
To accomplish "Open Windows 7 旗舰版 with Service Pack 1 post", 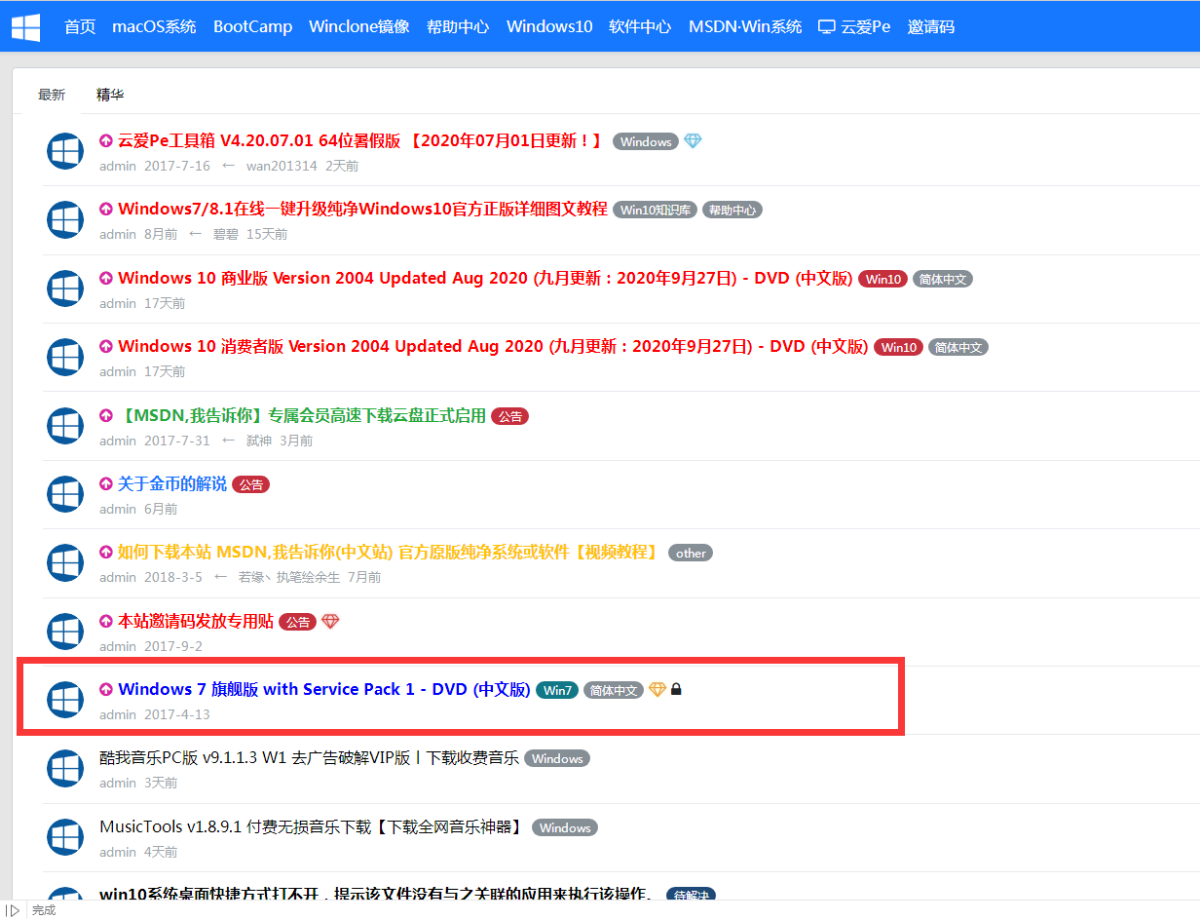I will point(323,689).
